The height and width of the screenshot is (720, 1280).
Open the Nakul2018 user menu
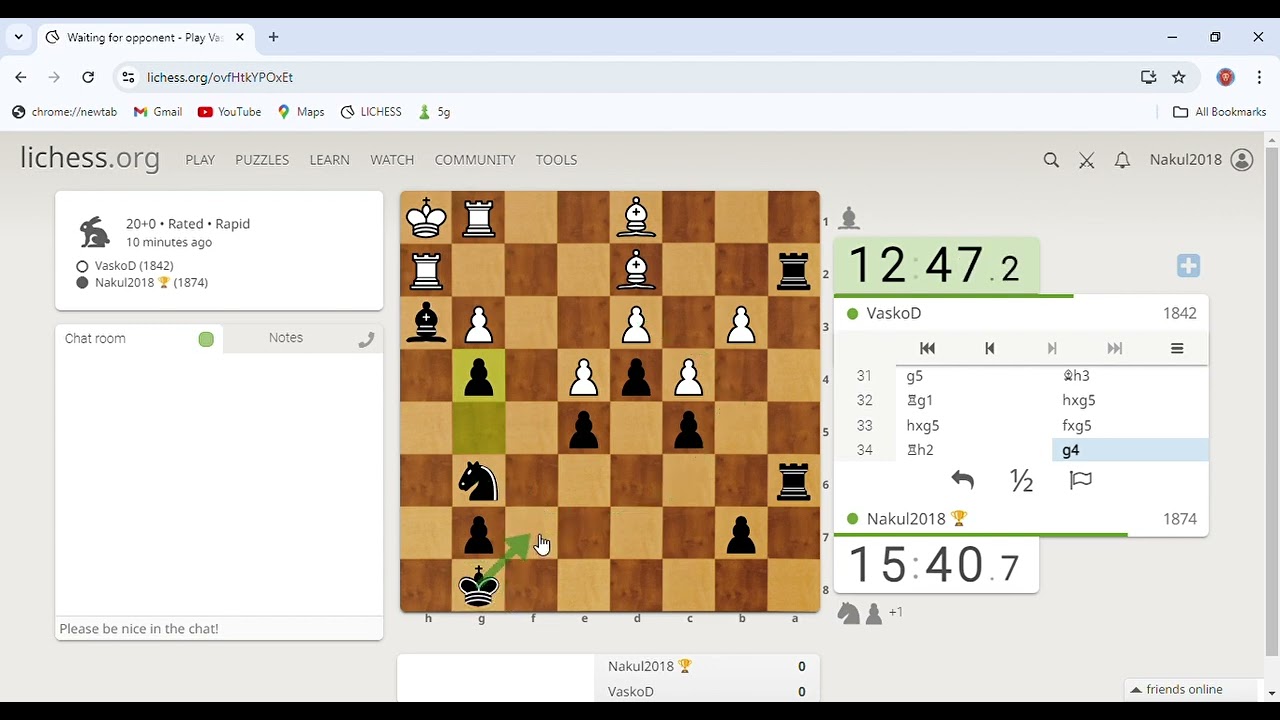pyautogui.click(x=1201, y=160)
